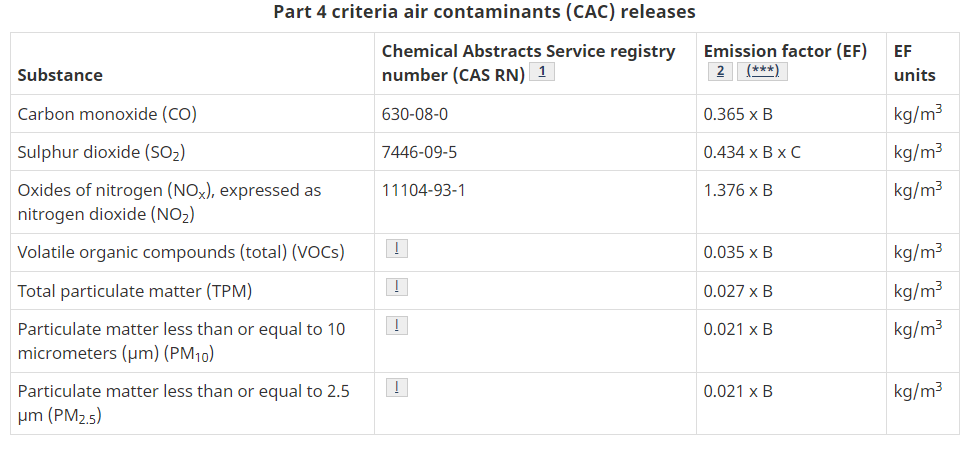Click the exclamation footnote in VOCs row

tap(397, 249)
